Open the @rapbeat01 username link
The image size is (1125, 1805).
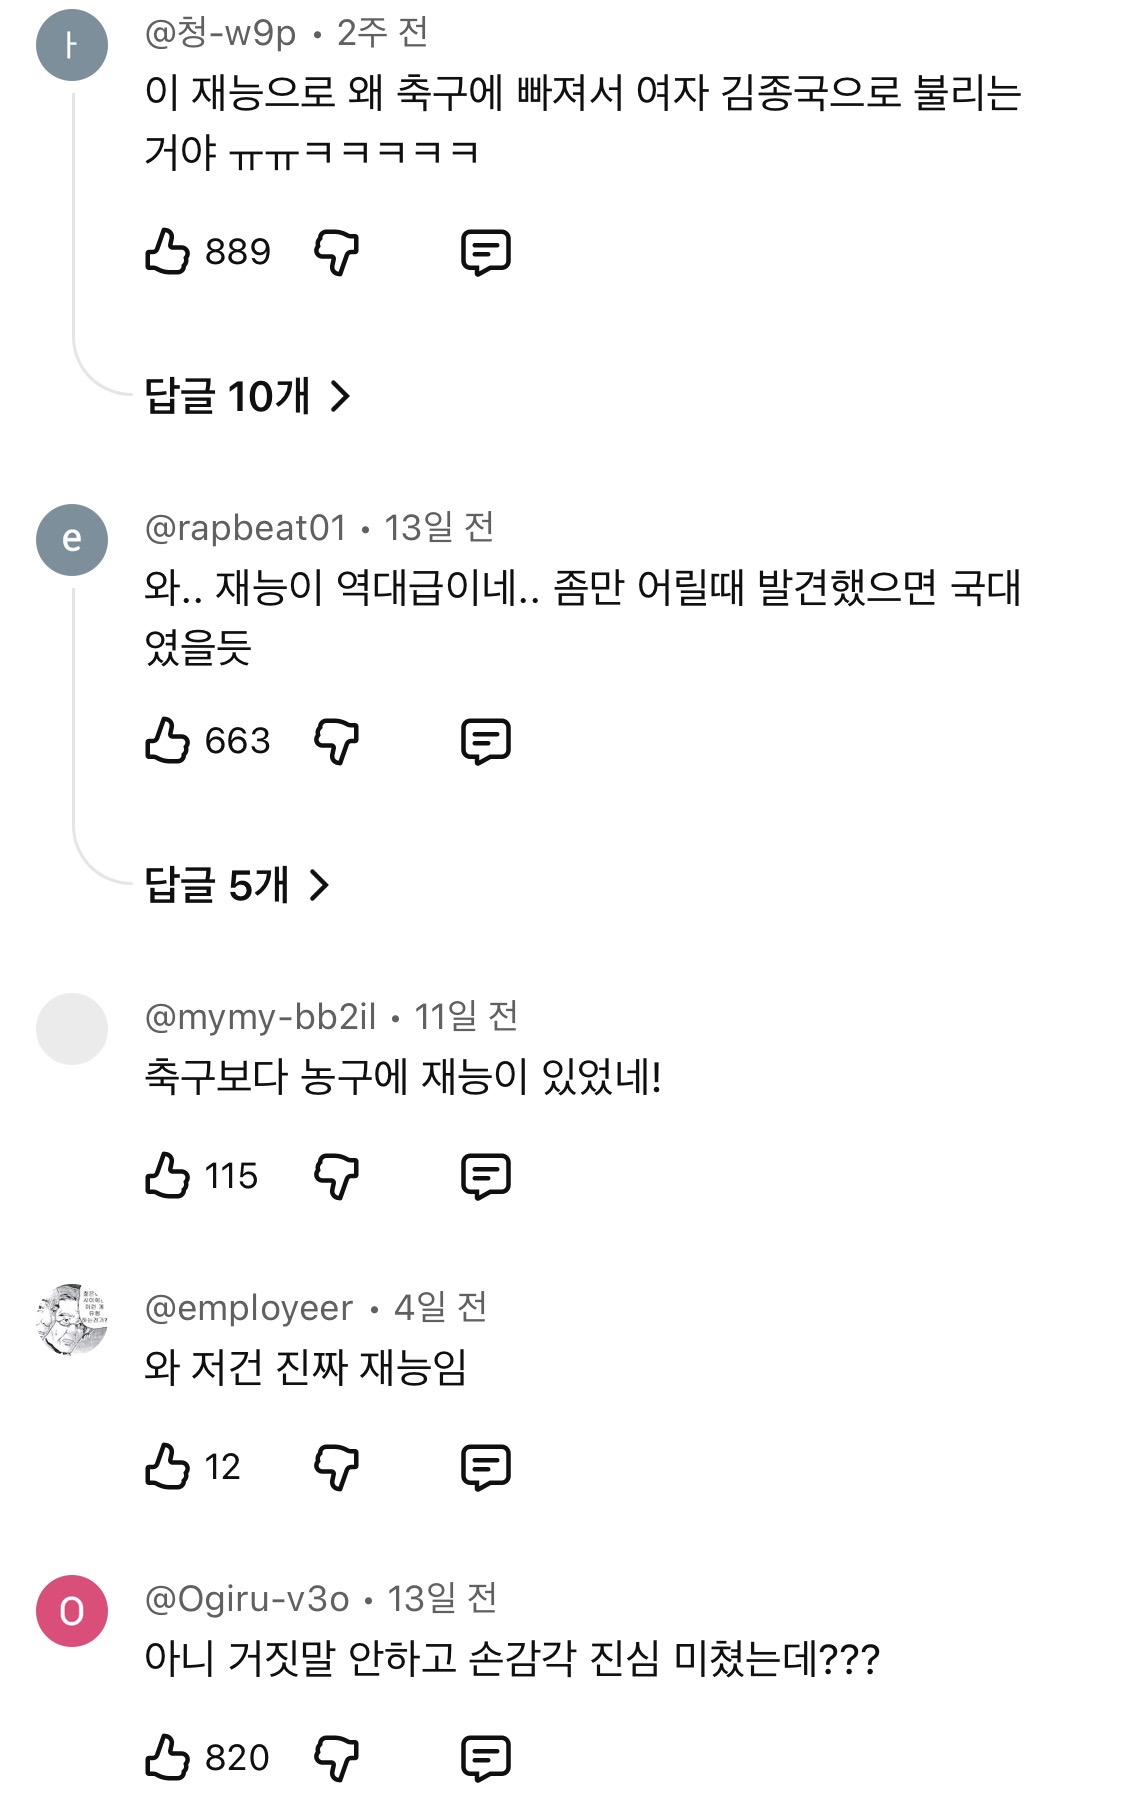point(245,528)
